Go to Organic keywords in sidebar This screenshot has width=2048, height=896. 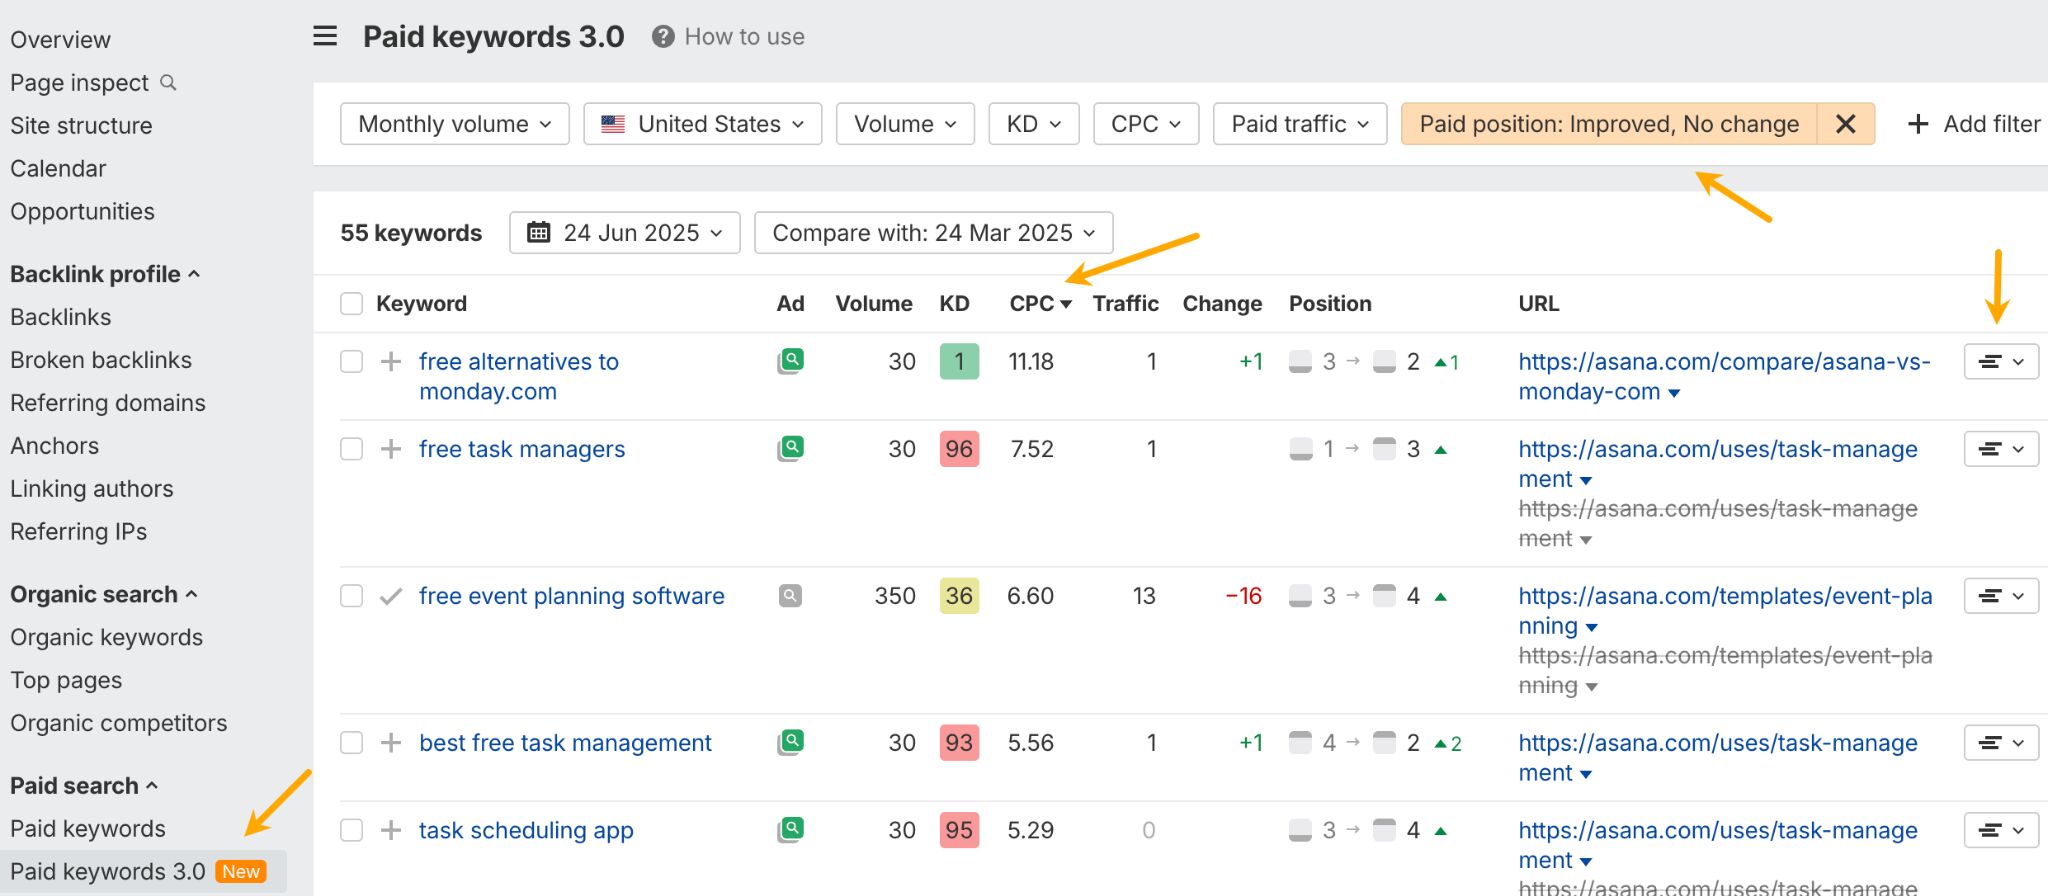(106, 637)
